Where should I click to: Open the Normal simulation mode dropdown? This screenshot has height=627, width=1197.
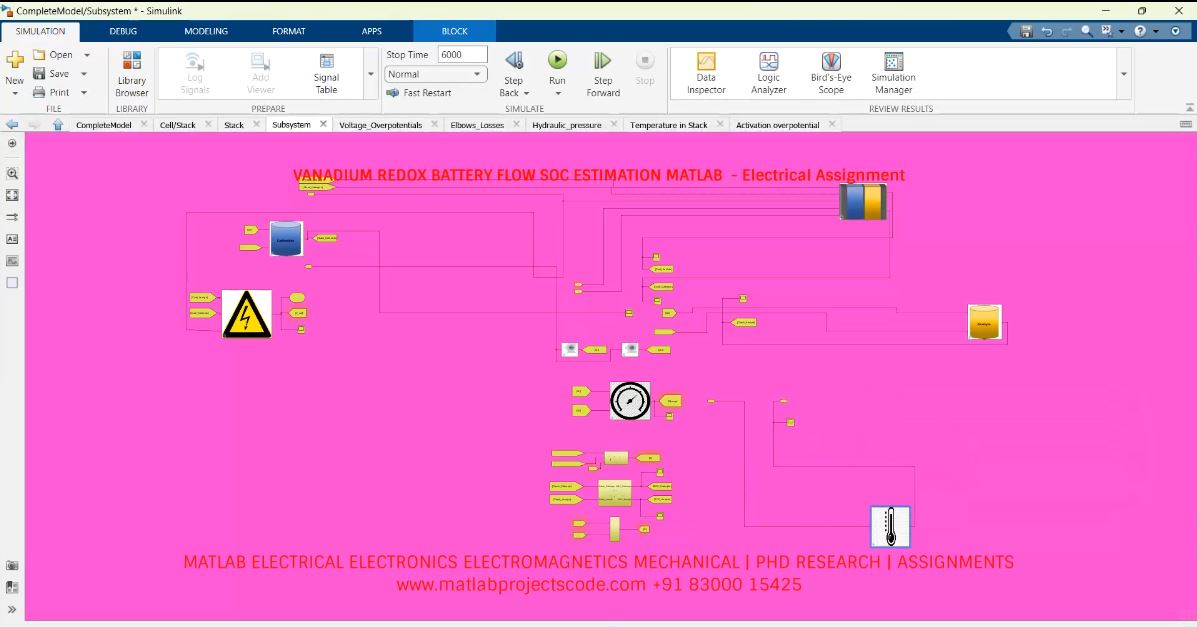[x=478, y=73]
